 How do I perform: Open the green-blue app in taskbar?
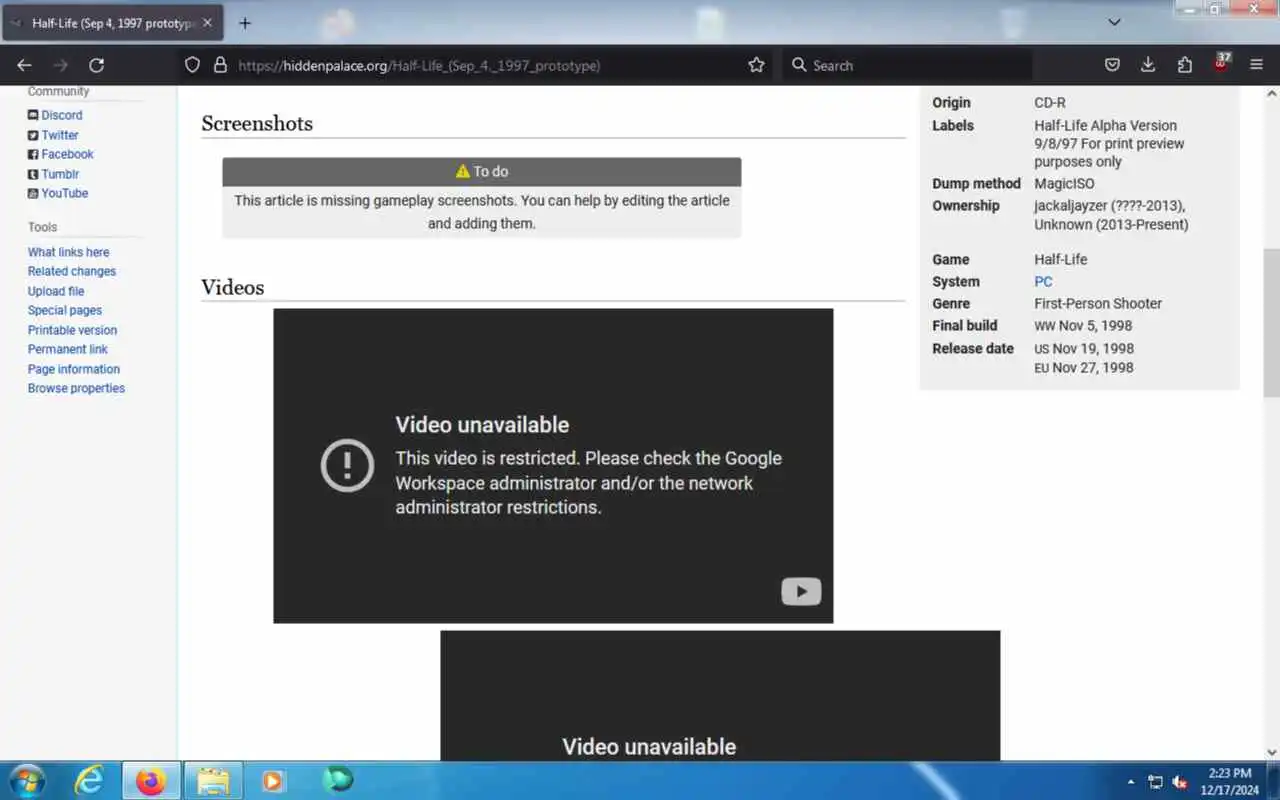(337, 780)
